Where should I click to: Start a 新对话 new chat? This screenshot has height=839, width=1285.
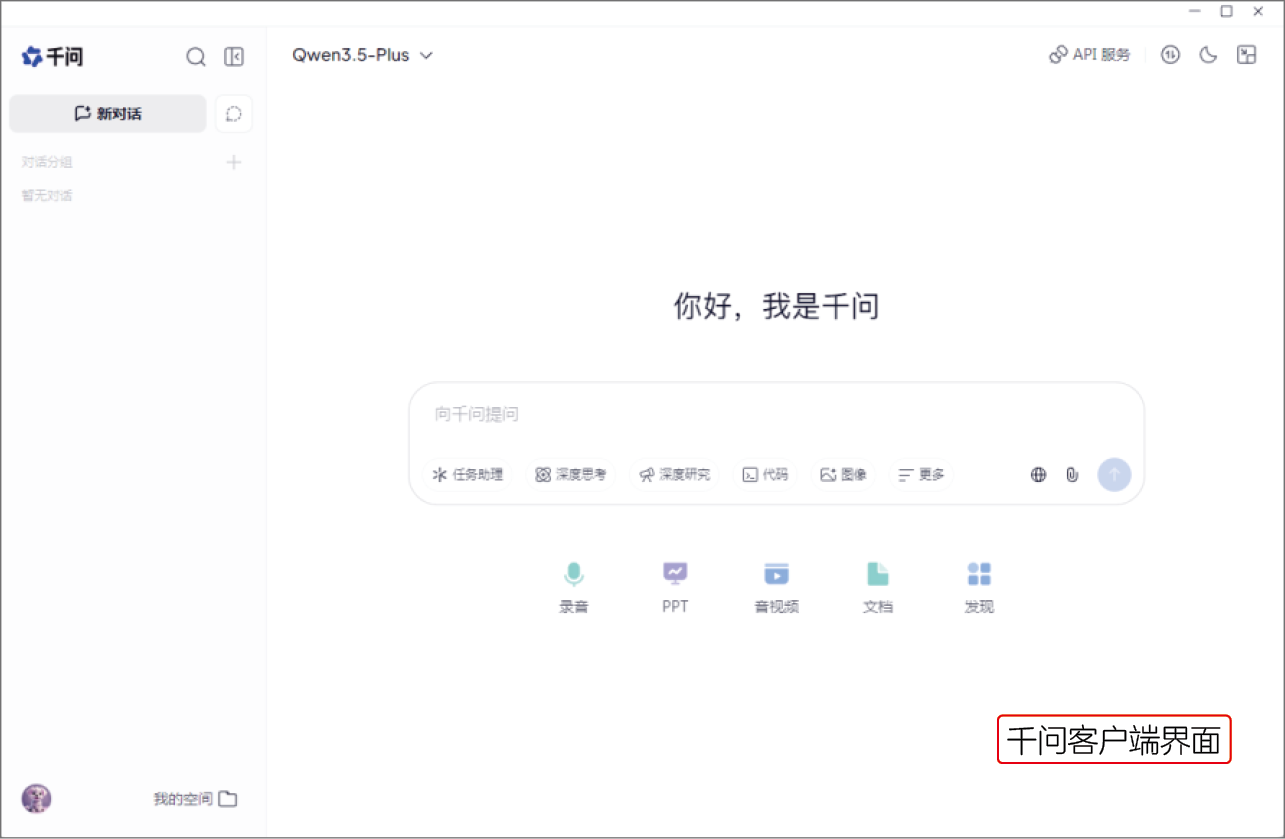(x=108, y=114)
